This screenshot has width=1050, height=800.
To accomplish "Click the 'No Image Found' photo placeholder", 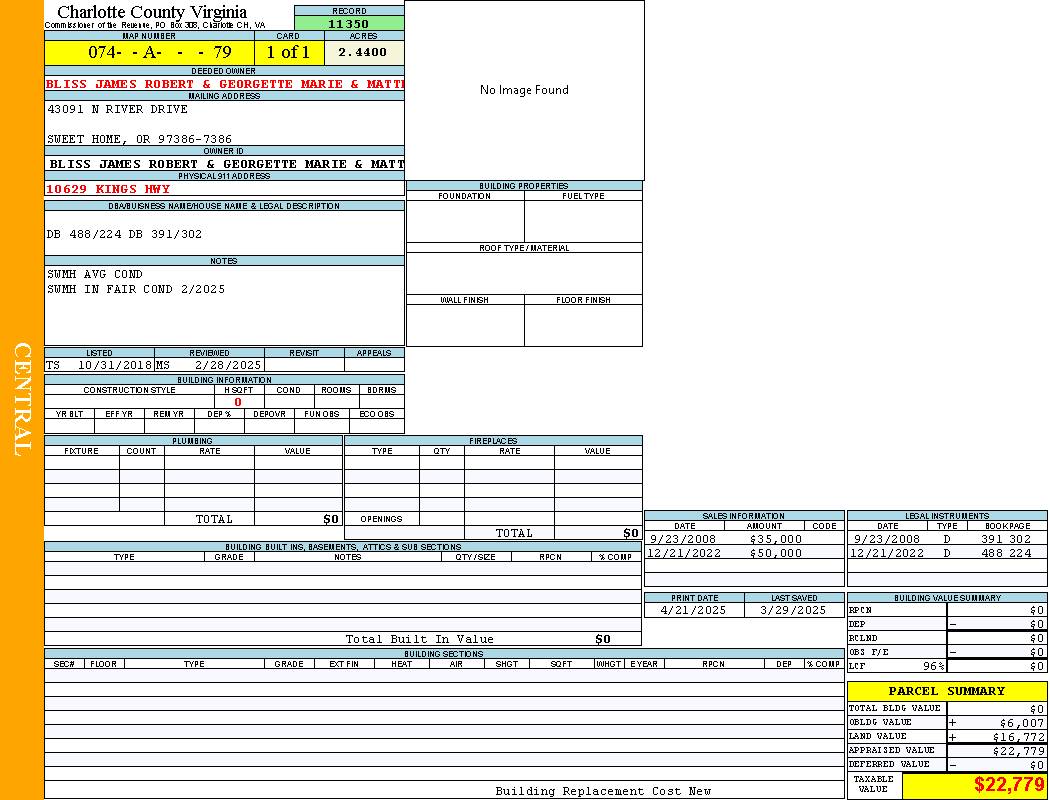I will pyautogui.click(x=524, y=90).
